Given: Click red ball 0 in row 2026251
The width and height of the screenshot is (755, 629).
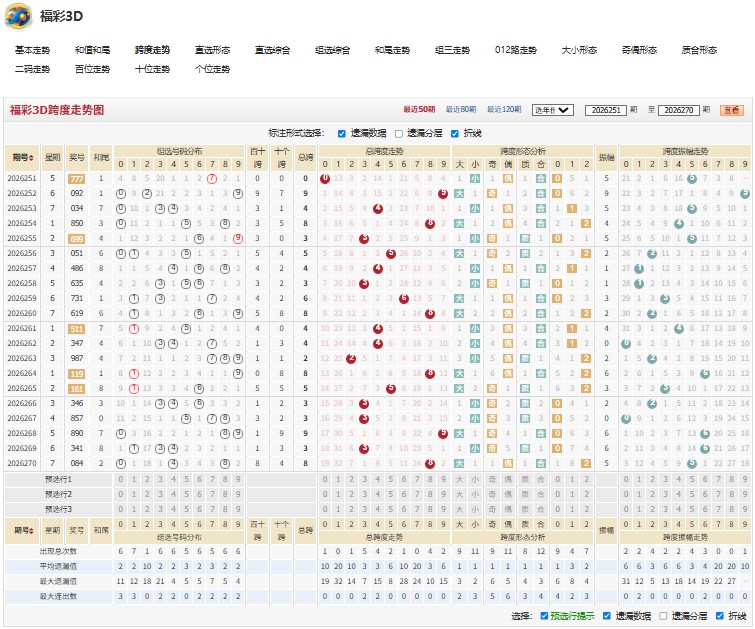Looking at the screenshot, I should [x=325, y=179].
